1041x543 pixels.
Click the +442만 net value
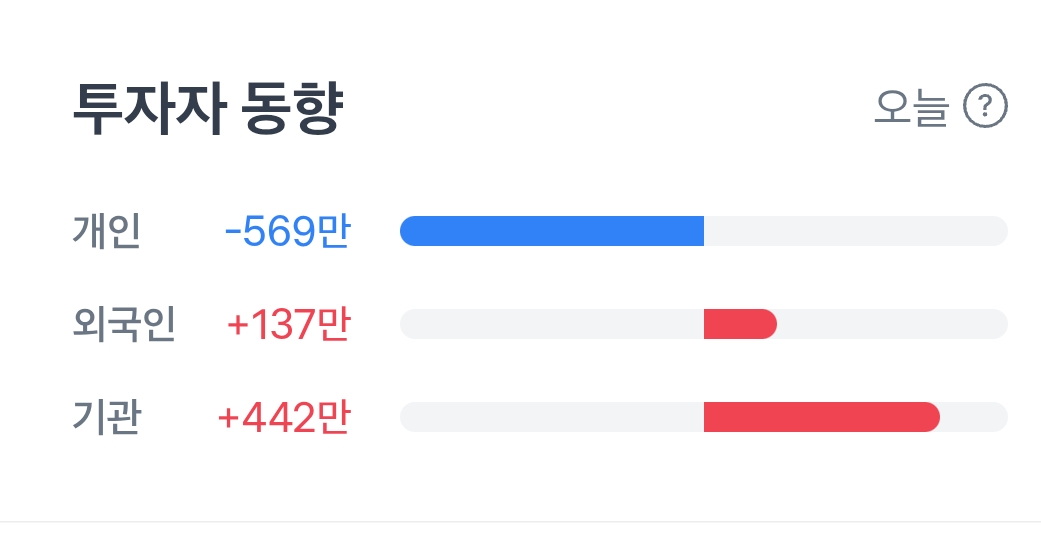283,417
